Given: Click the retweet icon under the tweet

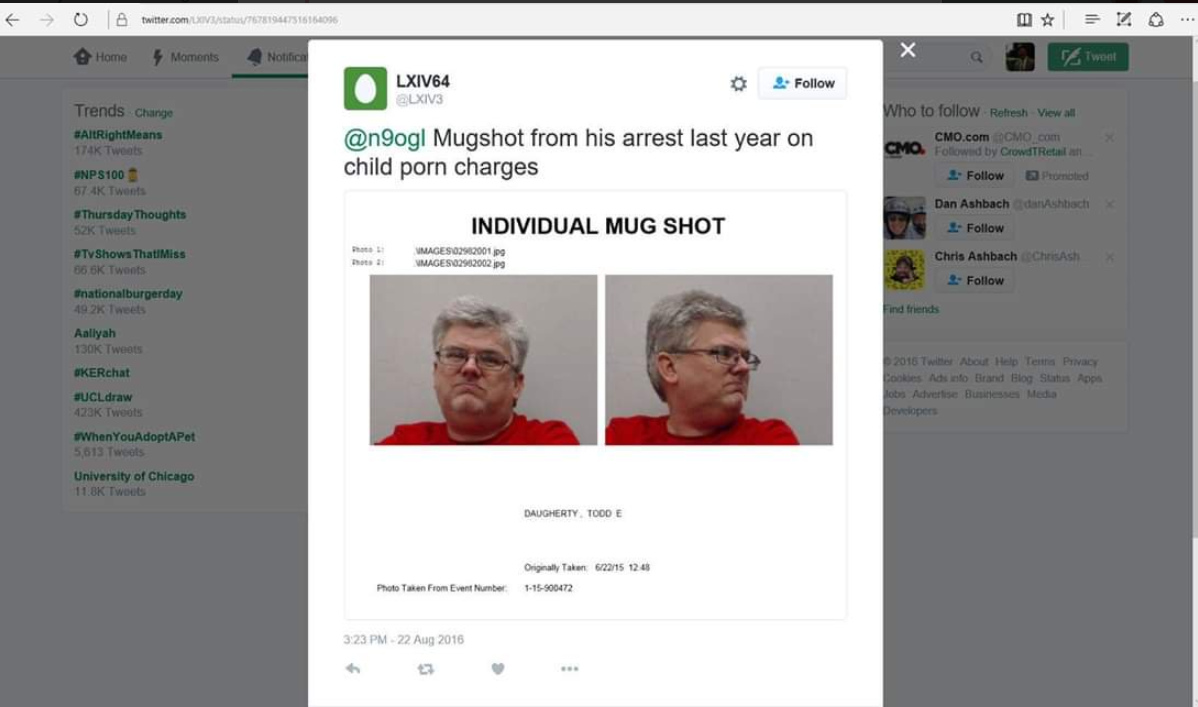Looking at the screenshot, I should [x=426, y=669].
